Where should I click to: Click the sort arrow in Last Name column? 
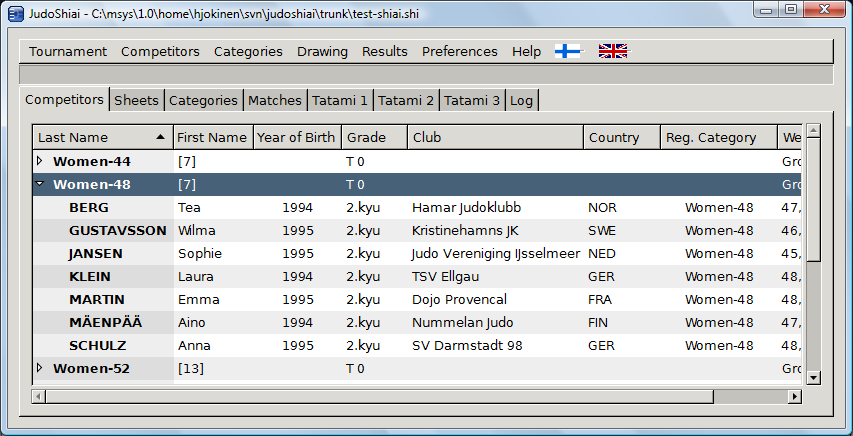click(x=161, y=137)
